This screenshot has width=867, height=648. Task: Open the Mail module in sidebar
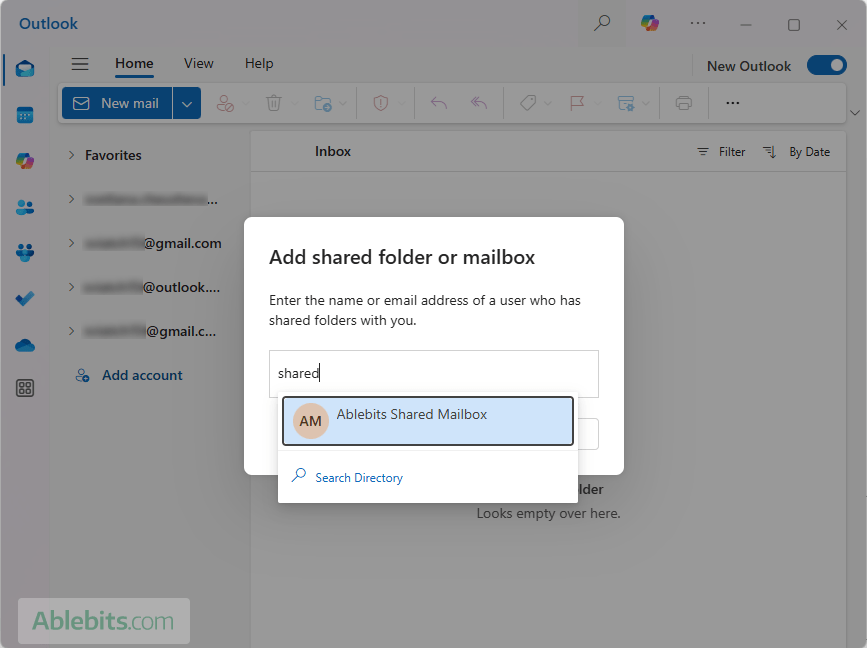coord(25,69)
